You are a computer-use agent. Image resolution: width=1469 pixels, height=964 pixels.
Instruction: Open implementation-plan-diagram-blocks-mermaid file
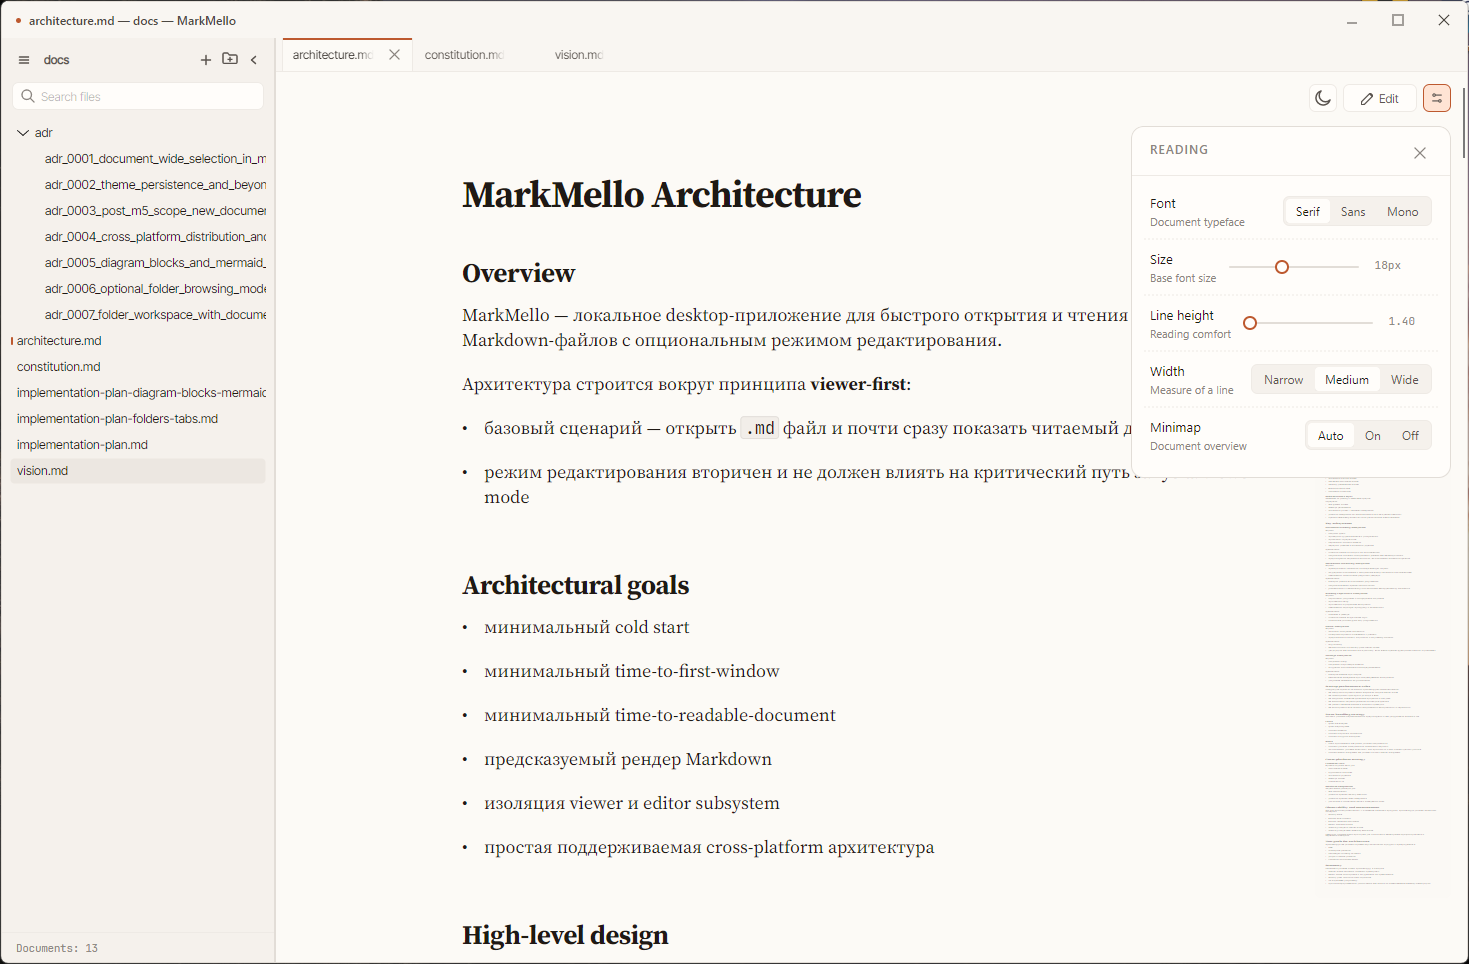point(138,393)
